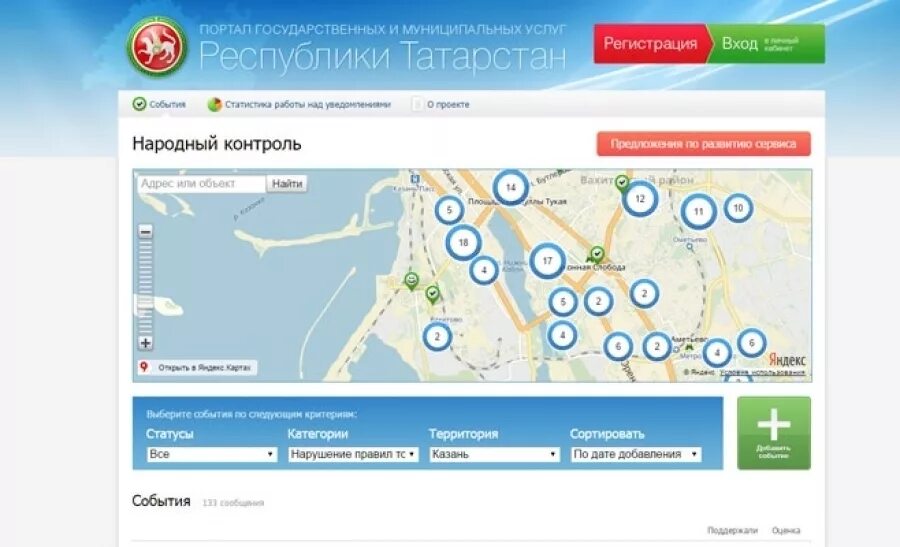Click the red Регистрация button
The height and width of the screenshot is (547, 900).
pyautogui.click(x=650, y=44)
